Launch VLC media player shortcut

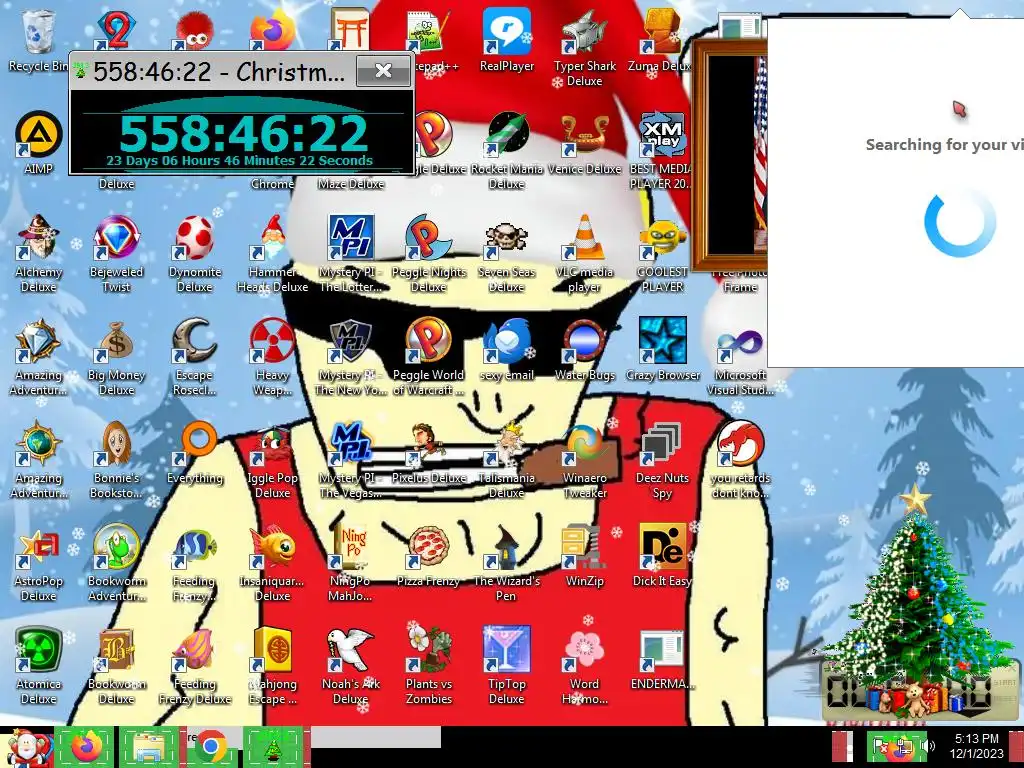(x=584, y=238)
